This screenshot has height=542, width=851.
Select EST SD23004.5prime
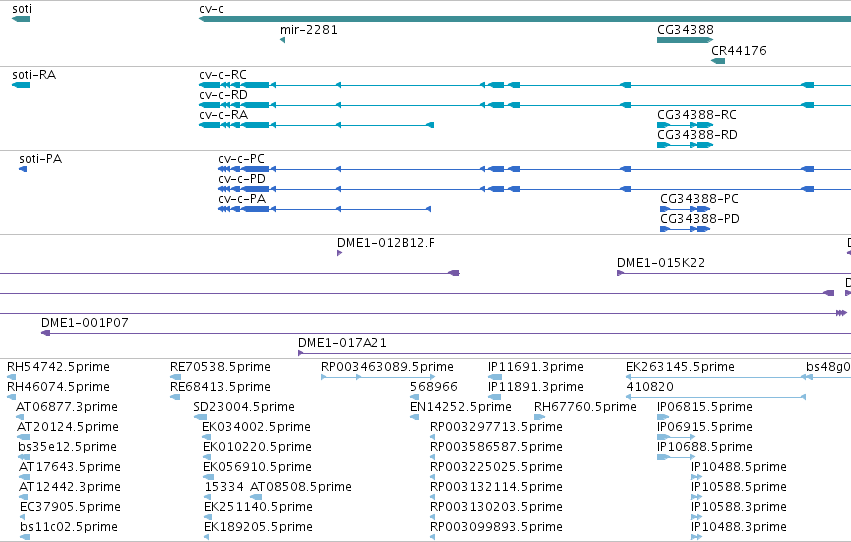[x=244, y=407]
